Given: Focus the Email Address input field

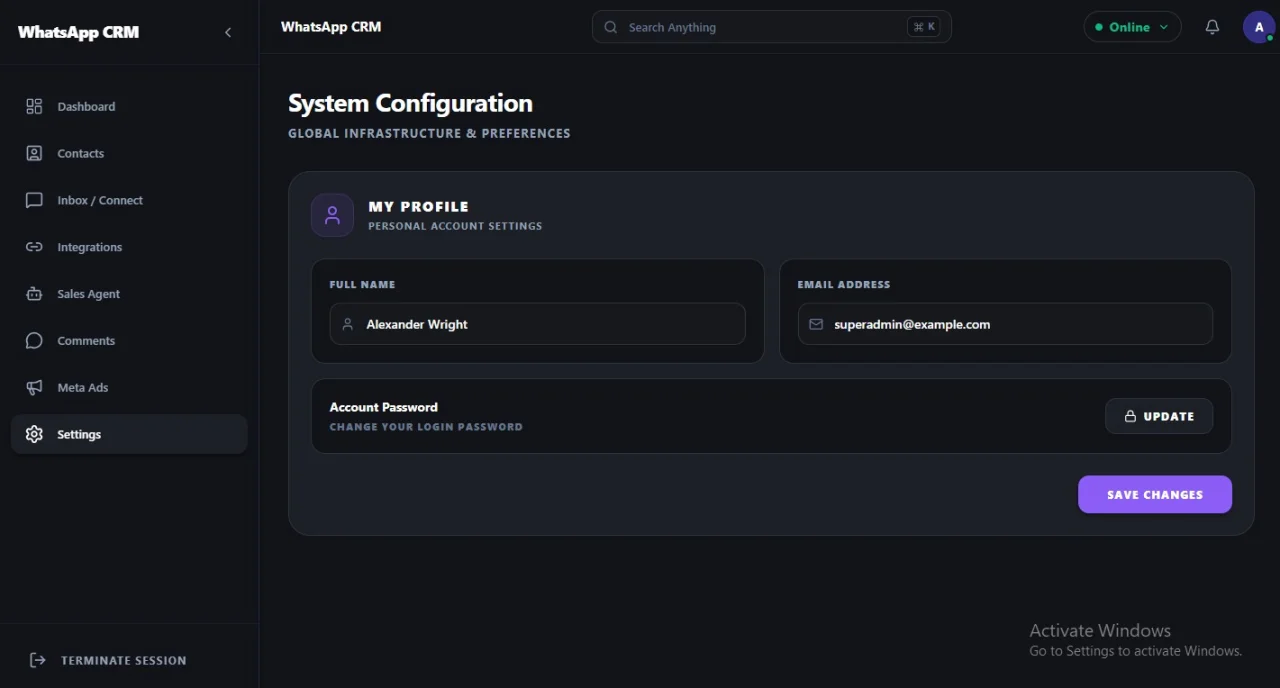Looking at the screenshot, I should 1005,324.
